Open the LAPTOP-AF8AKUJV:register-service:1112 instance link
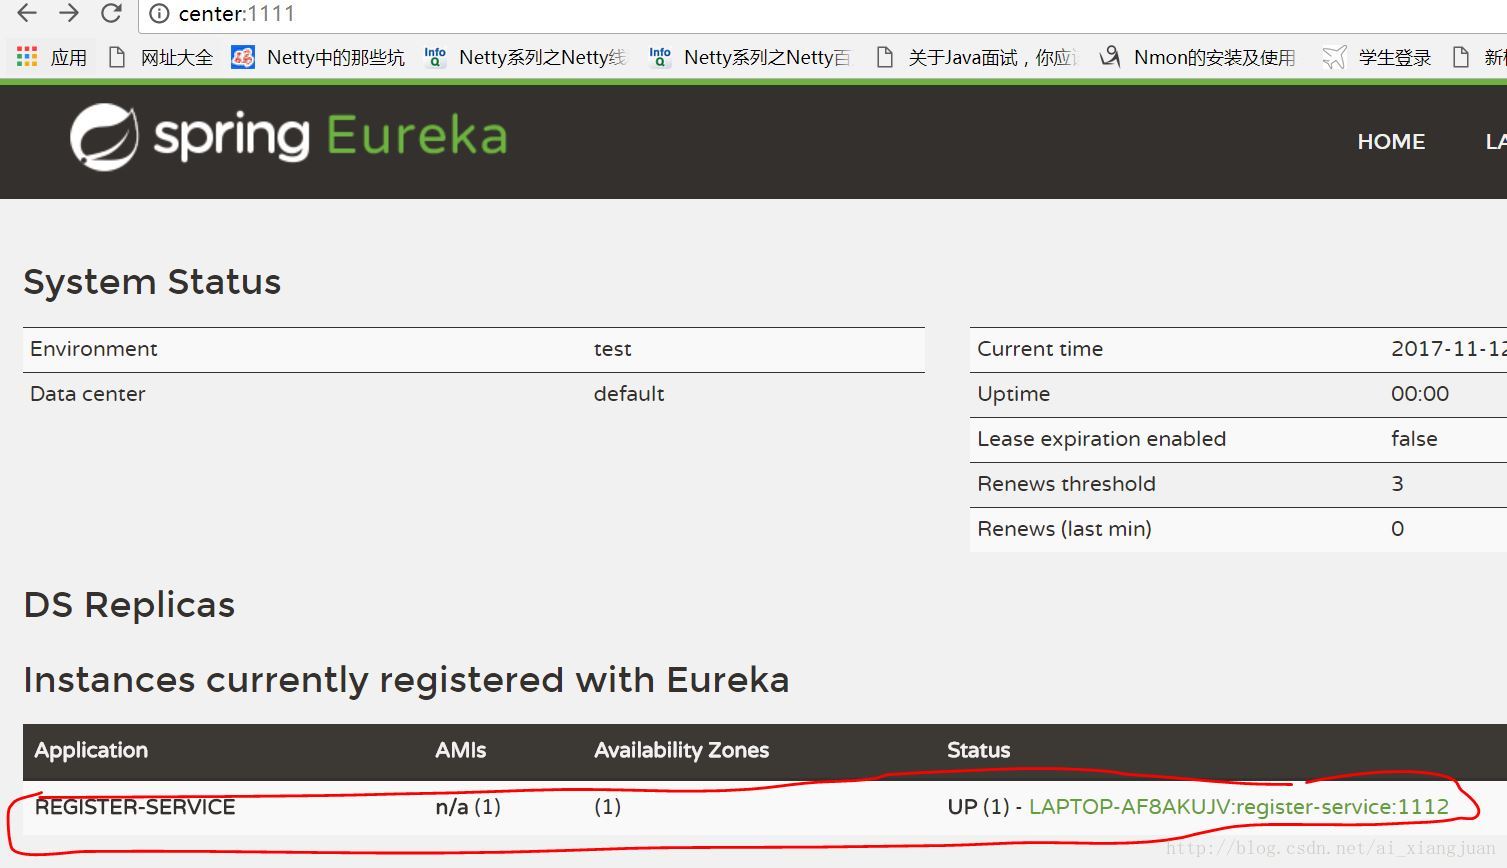This screenshot has height=868, width=1507. [x=1238, y=807]
